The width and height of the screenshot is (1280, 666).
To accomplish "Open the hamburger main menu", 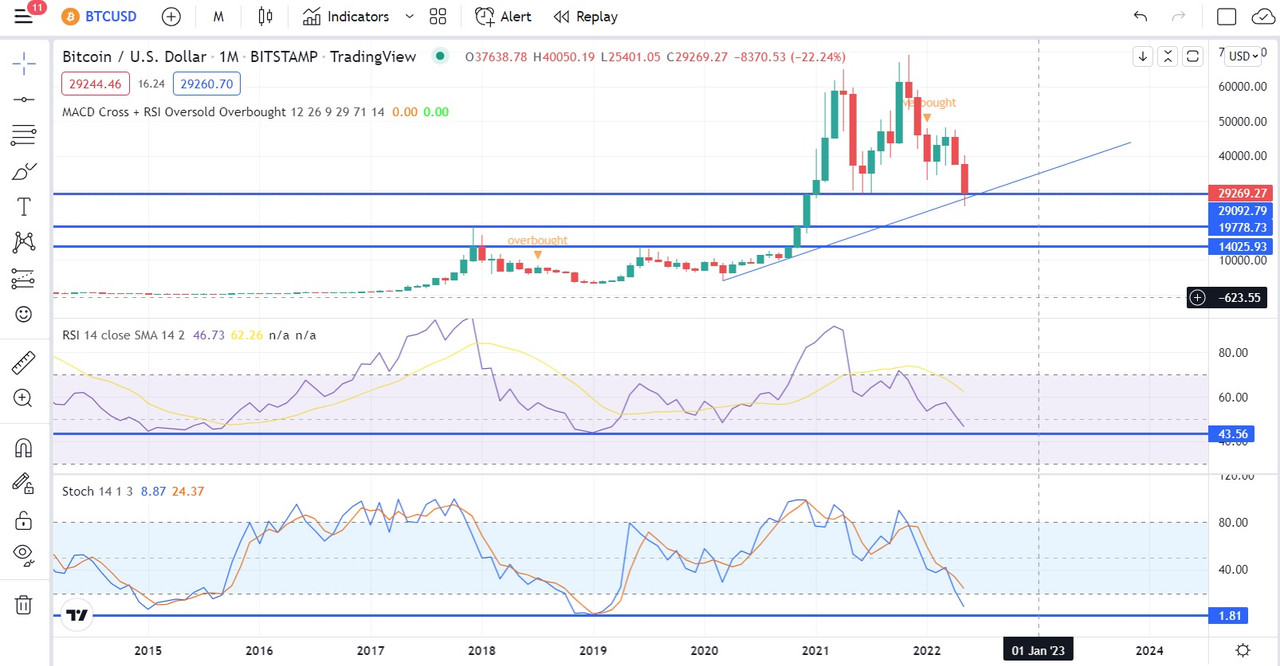I will click(24, 16).
